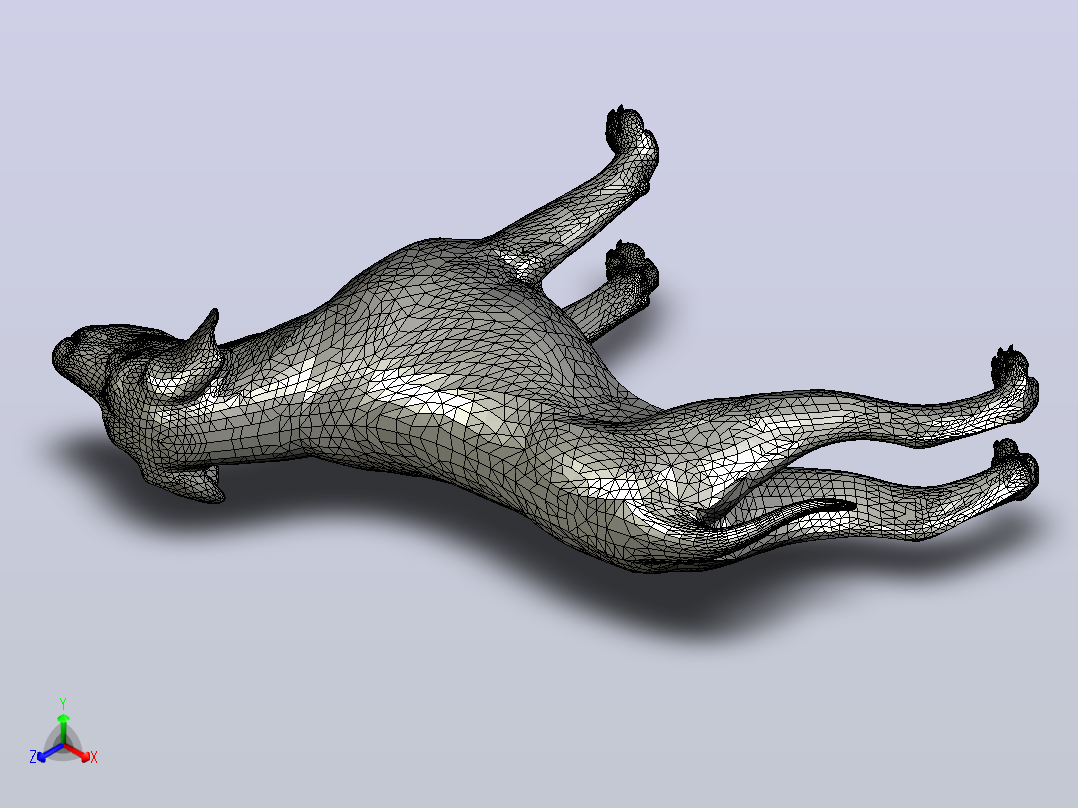Click the green Y axis arrow

point(63,729)
